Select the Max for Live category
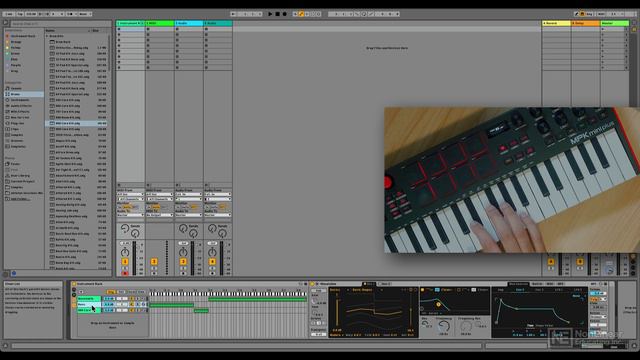The height and width of the screenshot is (360, 640). [20, 117]
